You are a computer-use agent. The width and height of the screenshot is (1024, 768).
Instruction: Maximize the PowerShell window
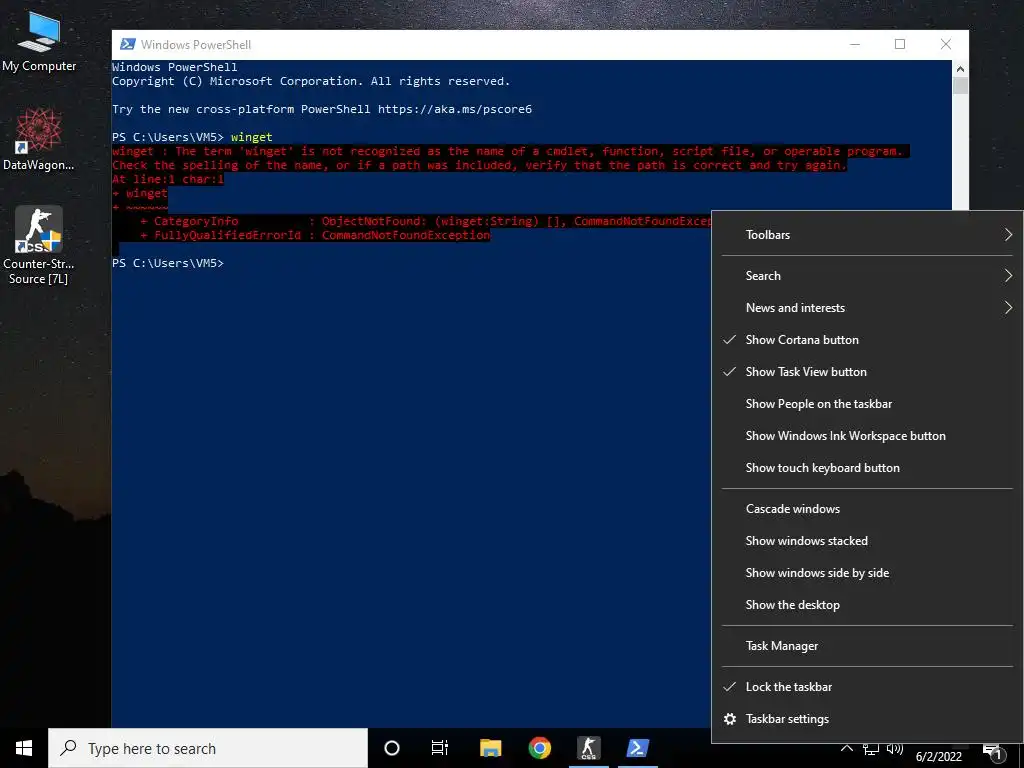(x=900, y=44)
